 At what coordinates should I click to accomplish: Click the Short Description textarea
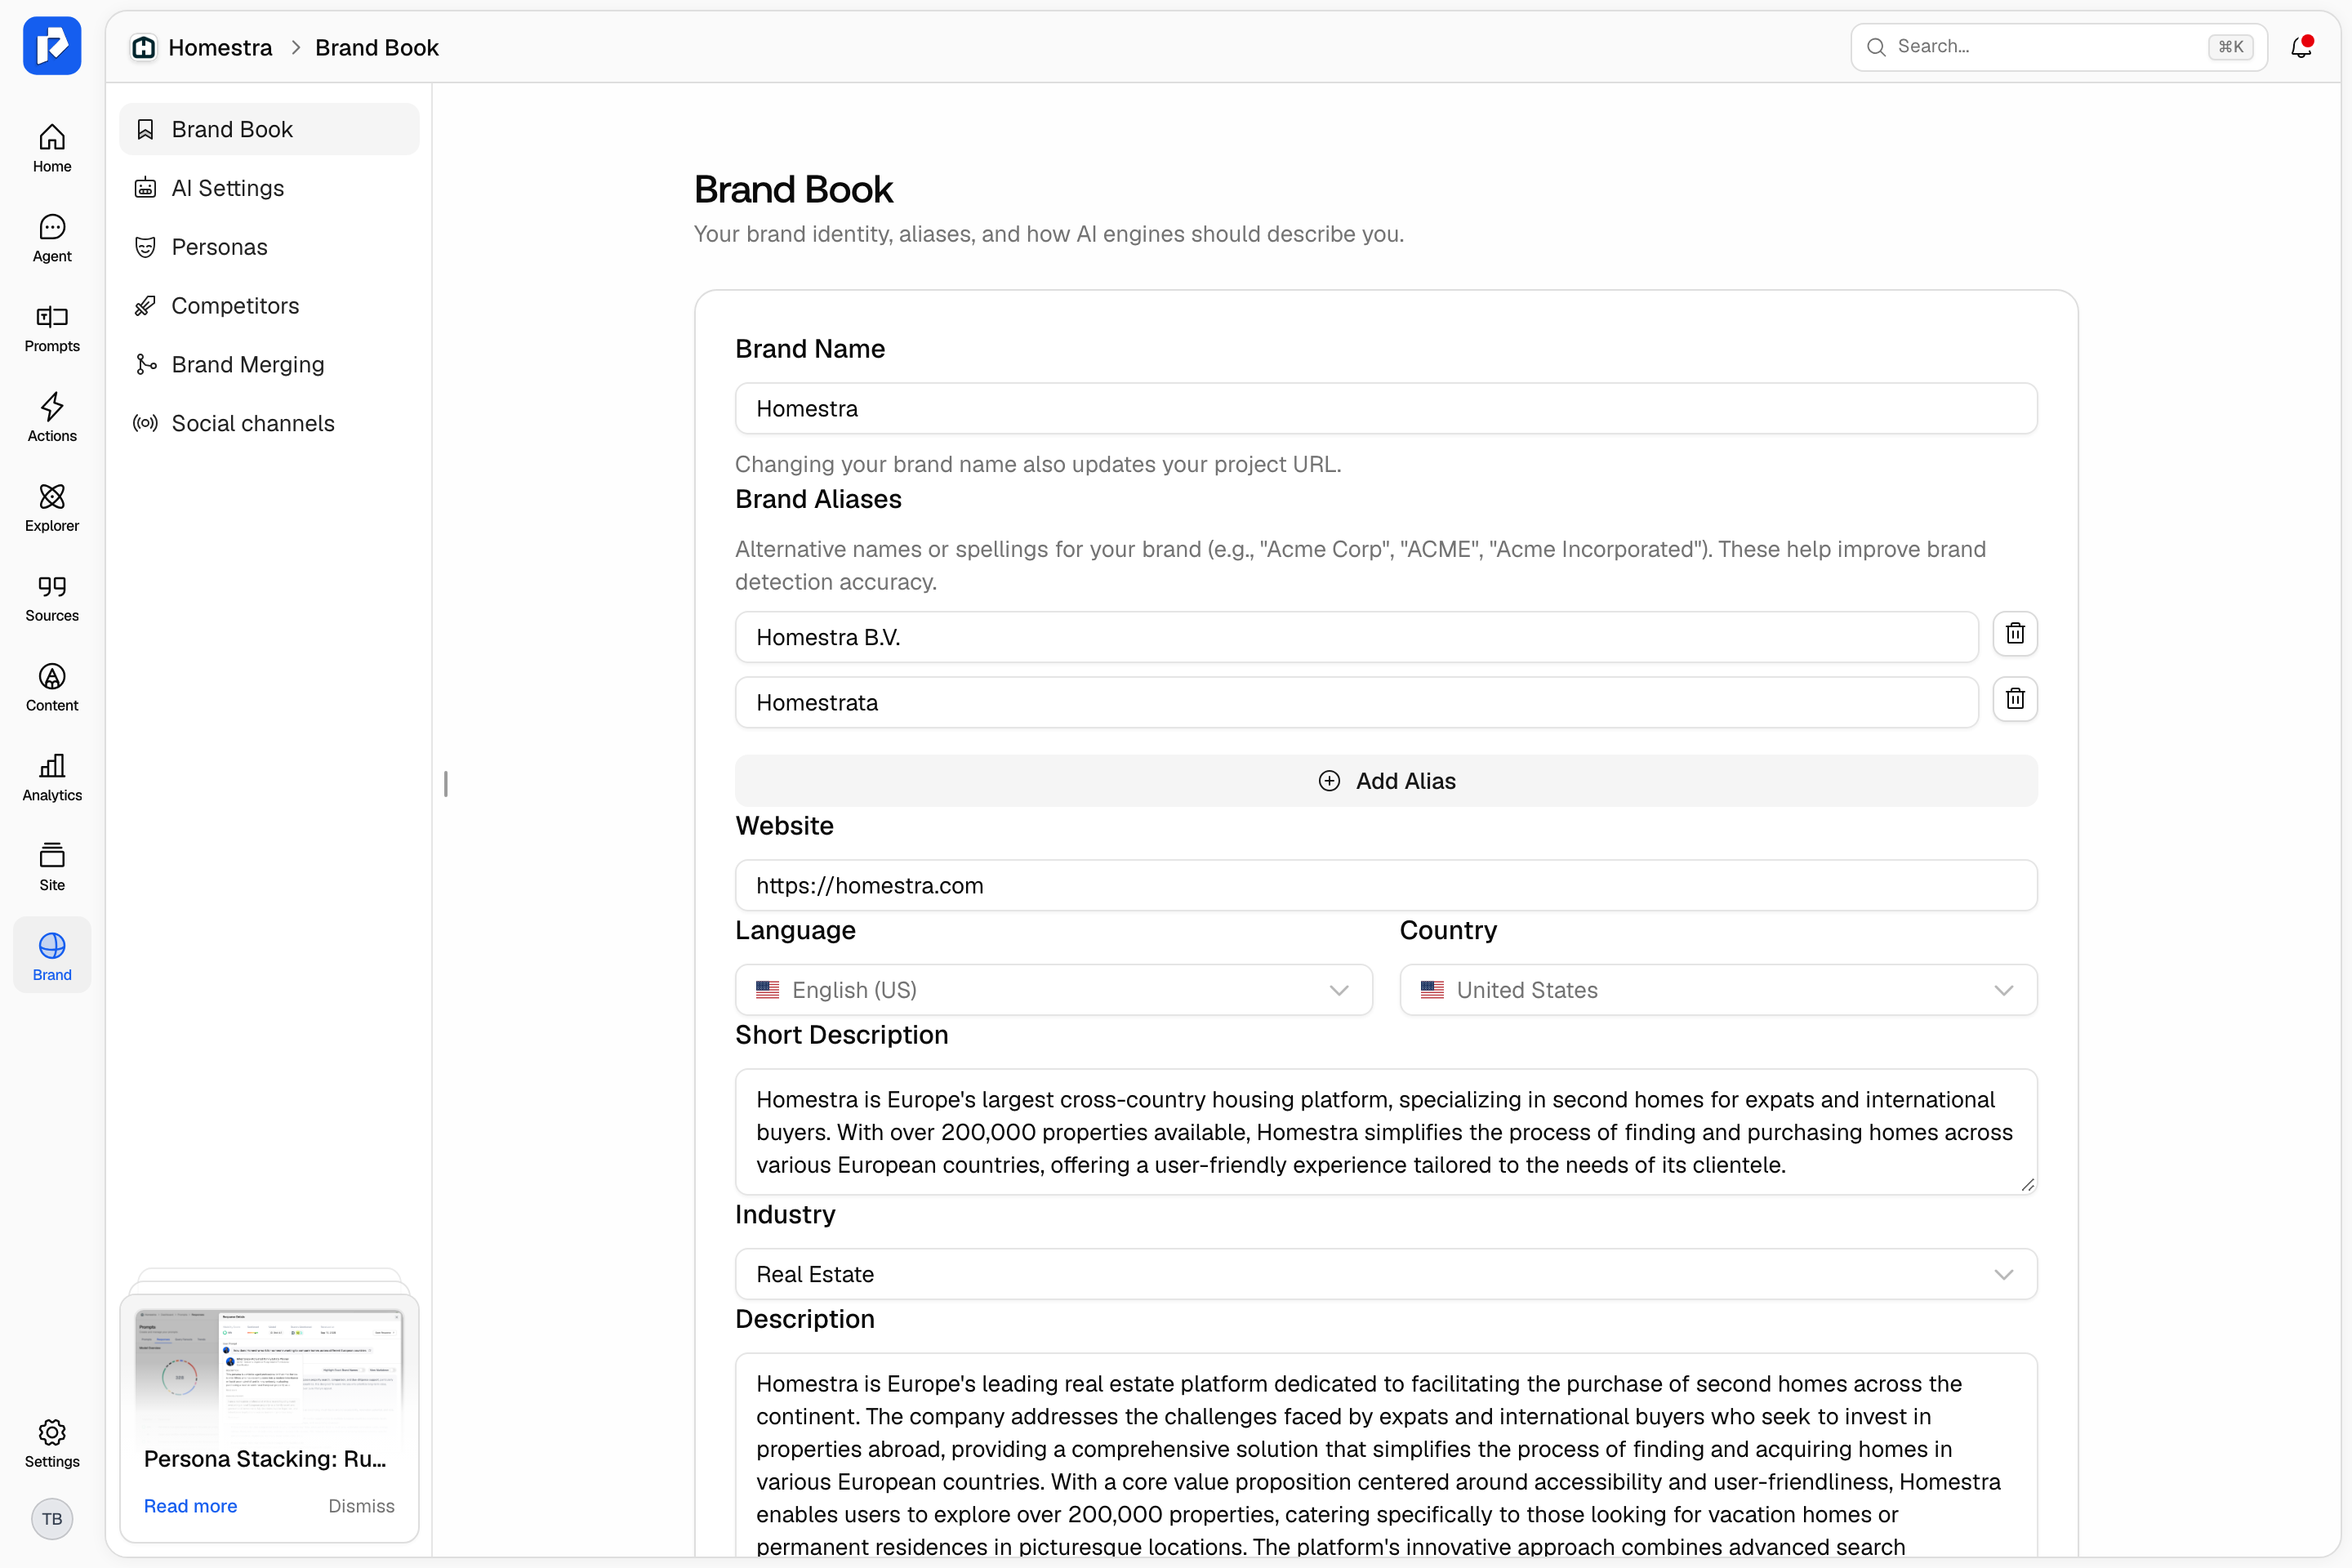pyautogui.click(x=1386, y=1132)
